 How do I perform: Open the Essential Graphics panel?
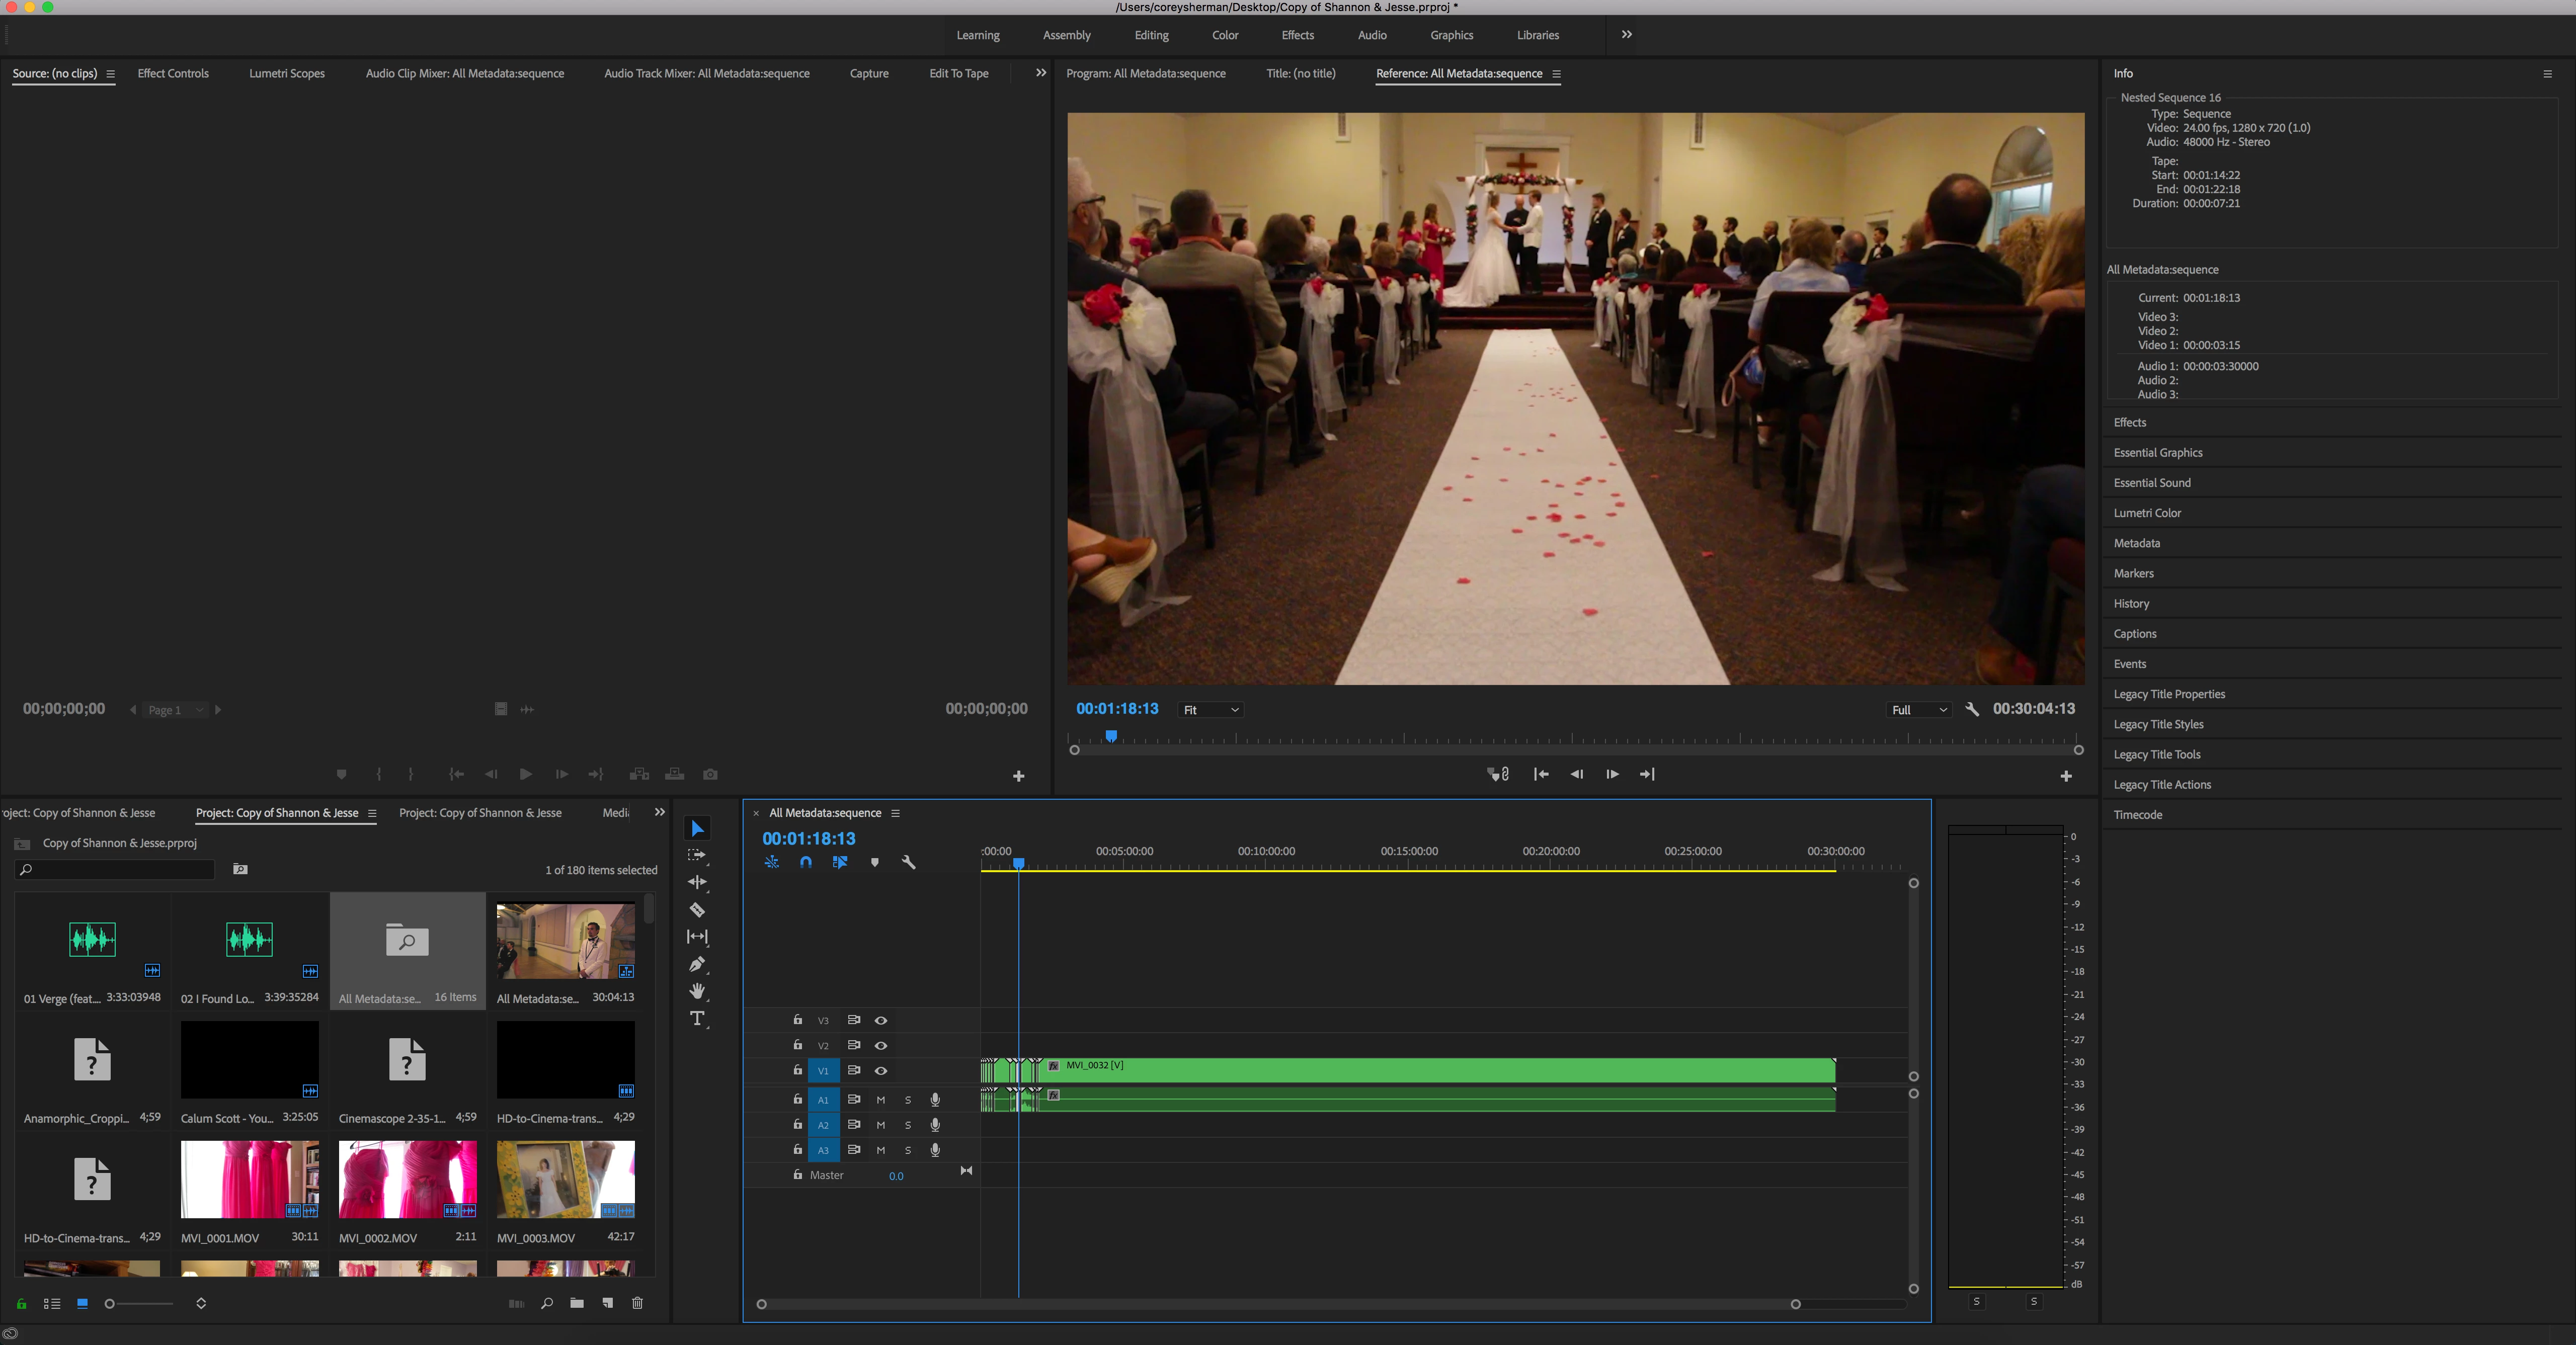(2158, 453)
